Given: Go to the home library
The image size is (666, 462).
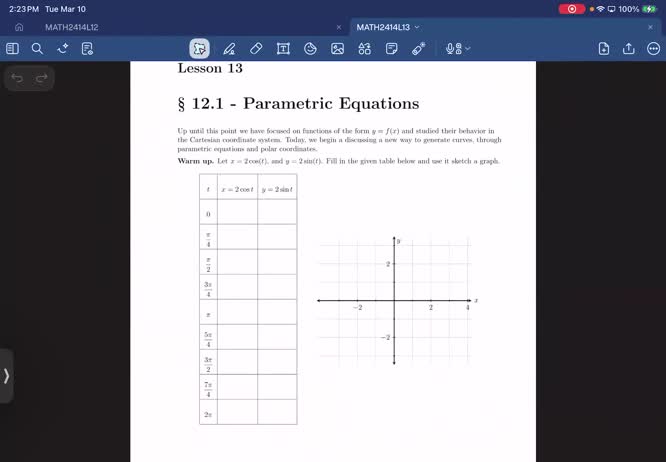Looking at the screenshot, I should 19,27.
